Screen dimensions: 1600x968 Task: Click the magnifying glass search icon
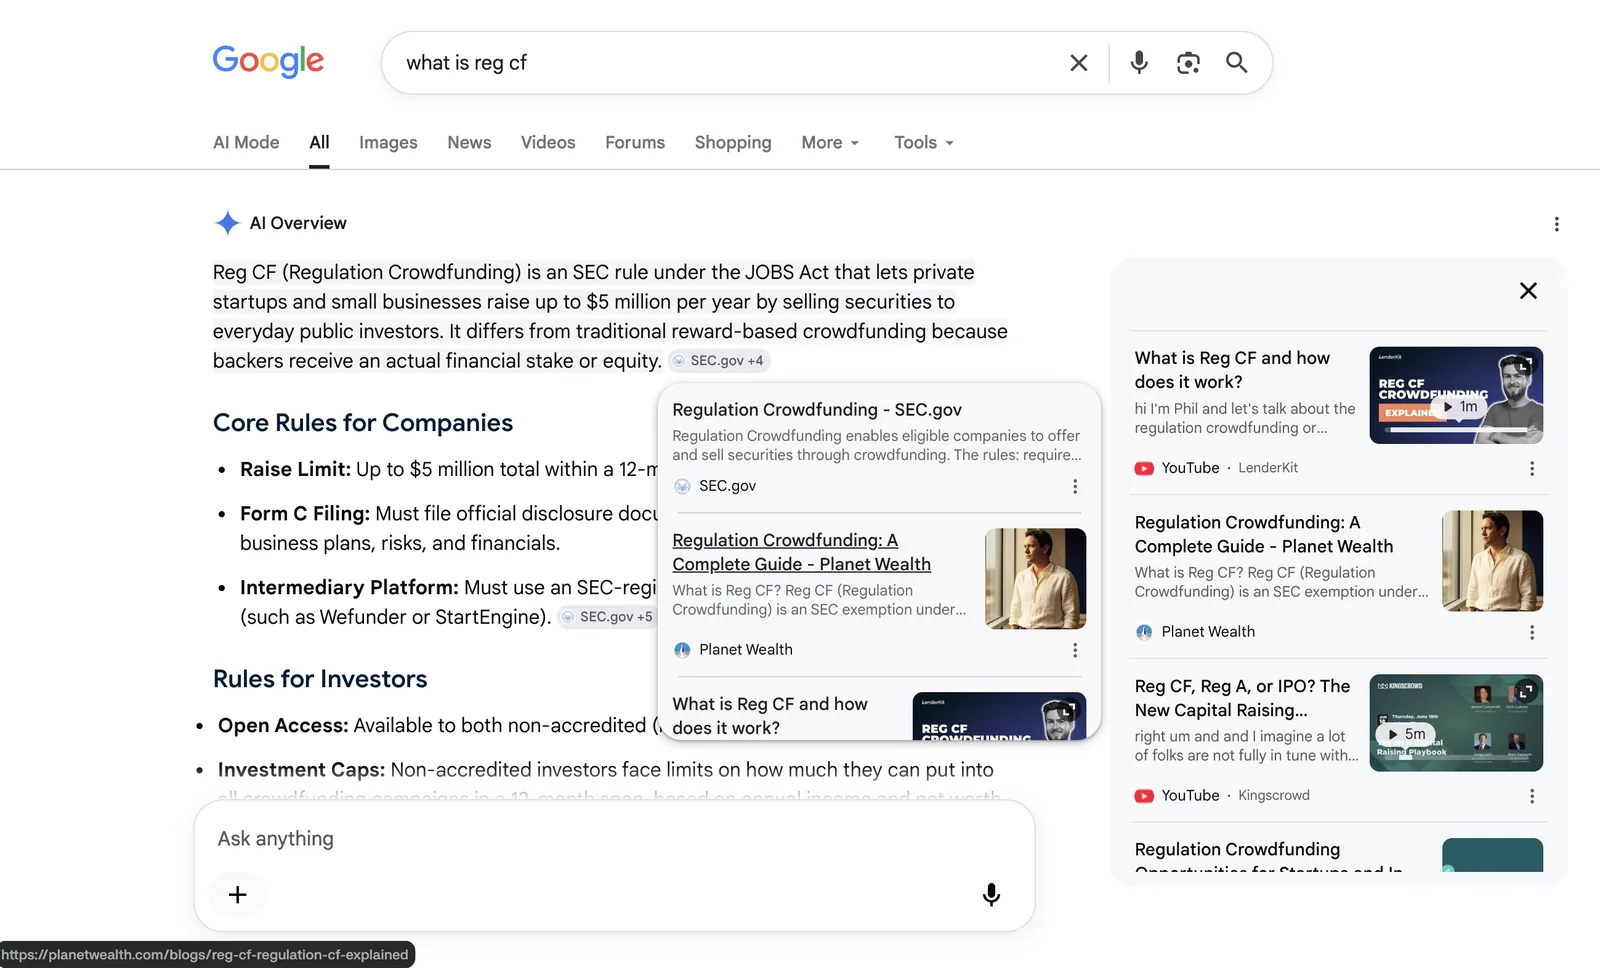coord(1237,63)
